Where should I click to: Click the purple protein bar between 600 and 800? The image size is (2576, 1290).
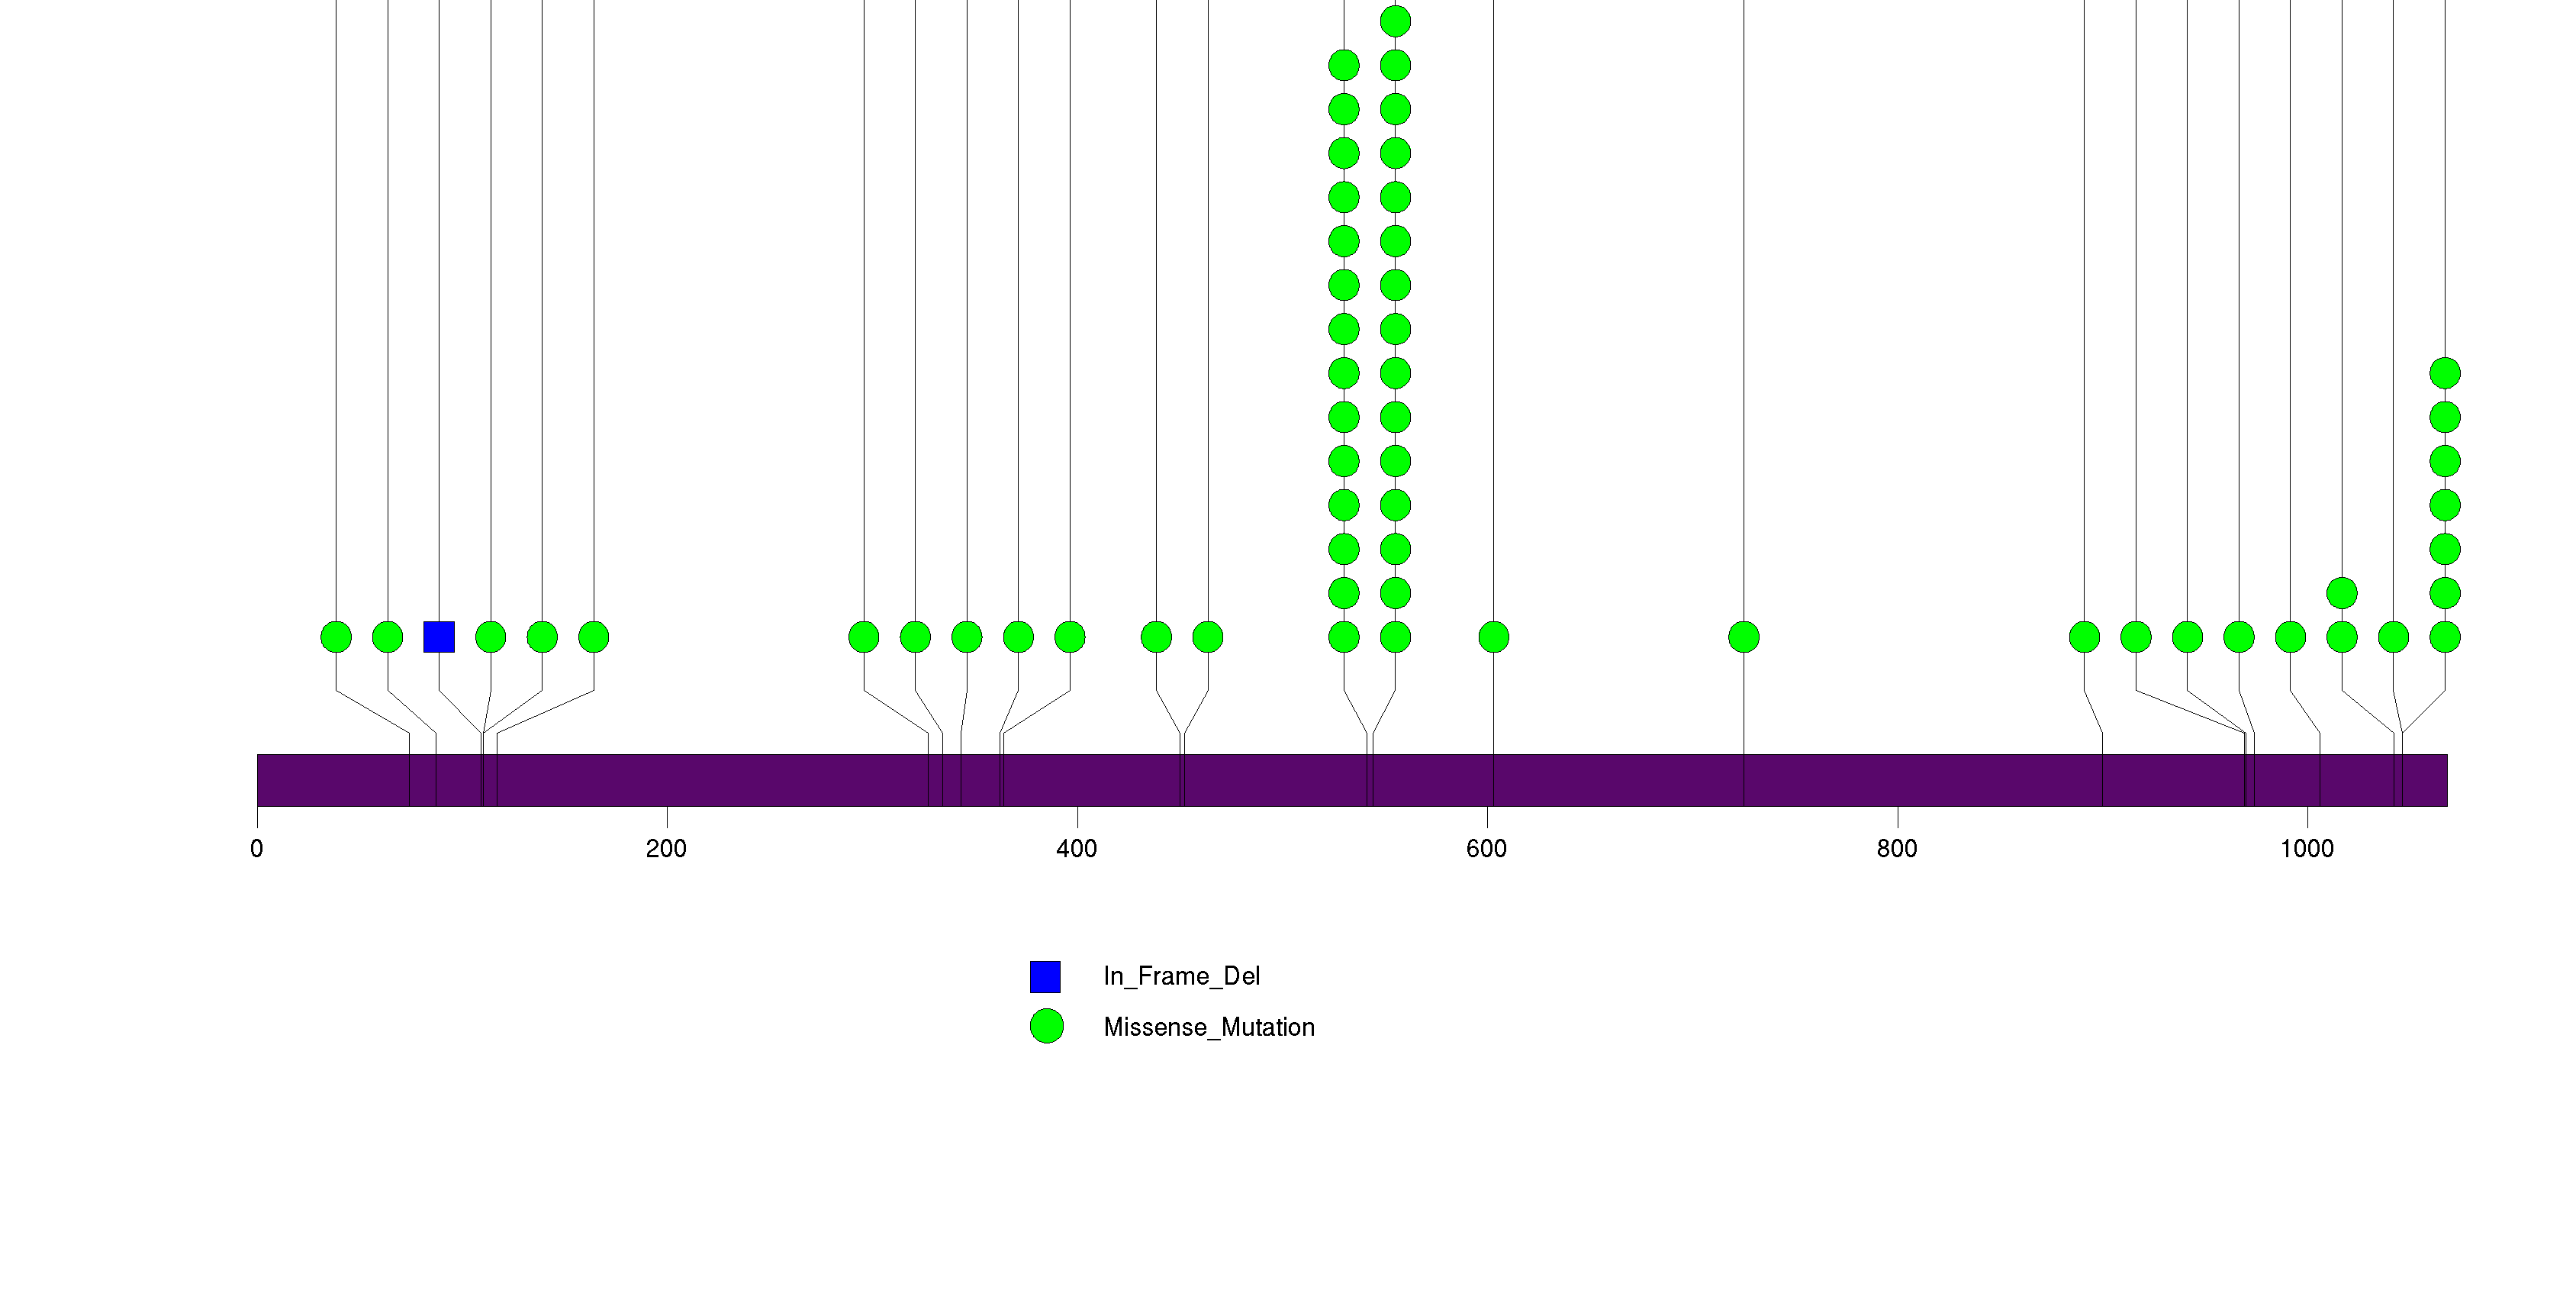(x=1620, y=780)
